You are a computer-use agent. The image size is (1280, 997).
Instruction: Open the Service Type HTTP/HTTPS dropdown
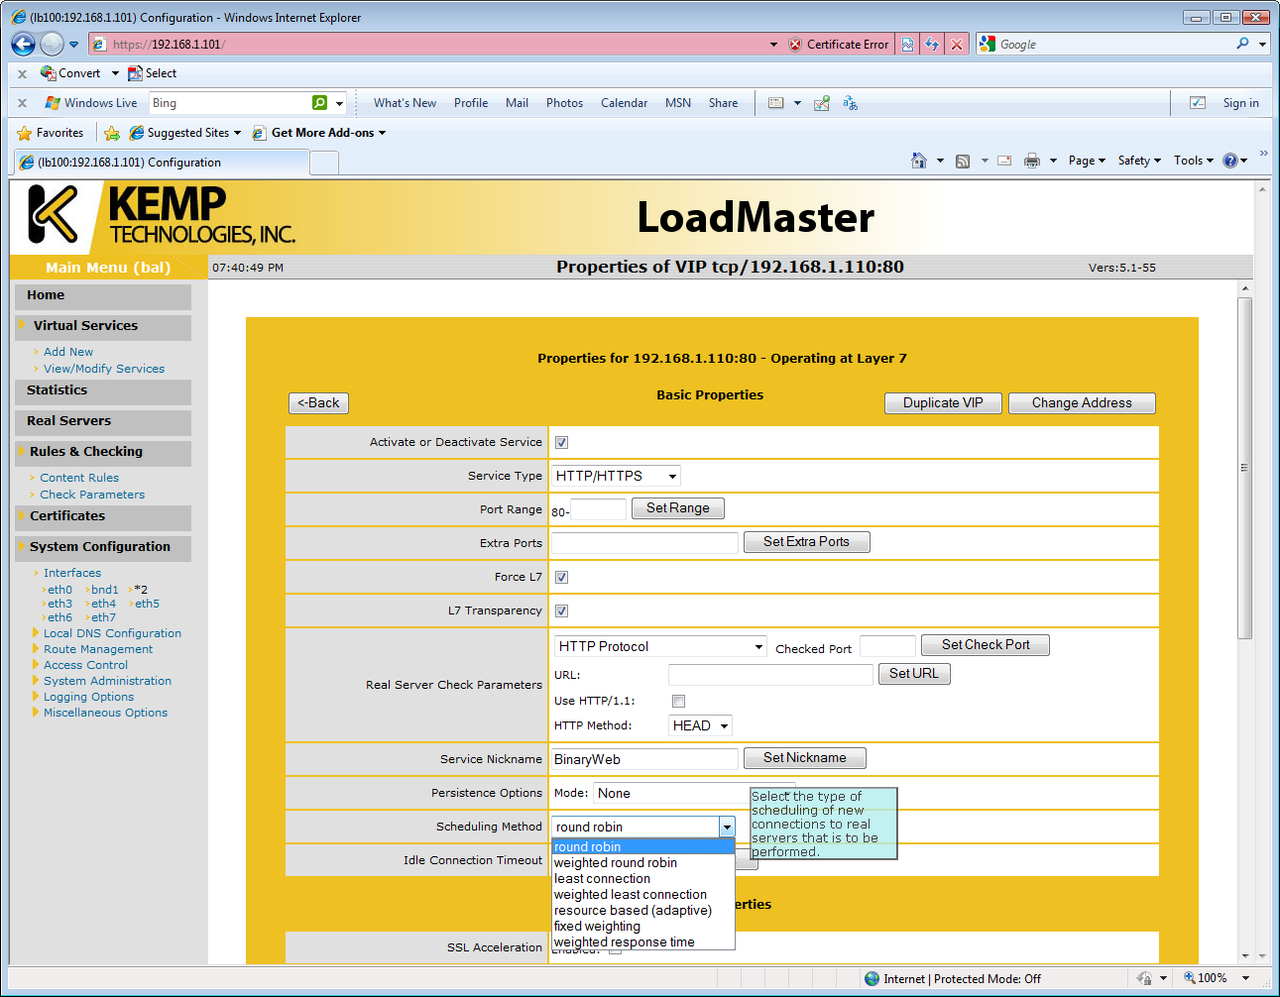pyautogui.click(x=617, y=476)
